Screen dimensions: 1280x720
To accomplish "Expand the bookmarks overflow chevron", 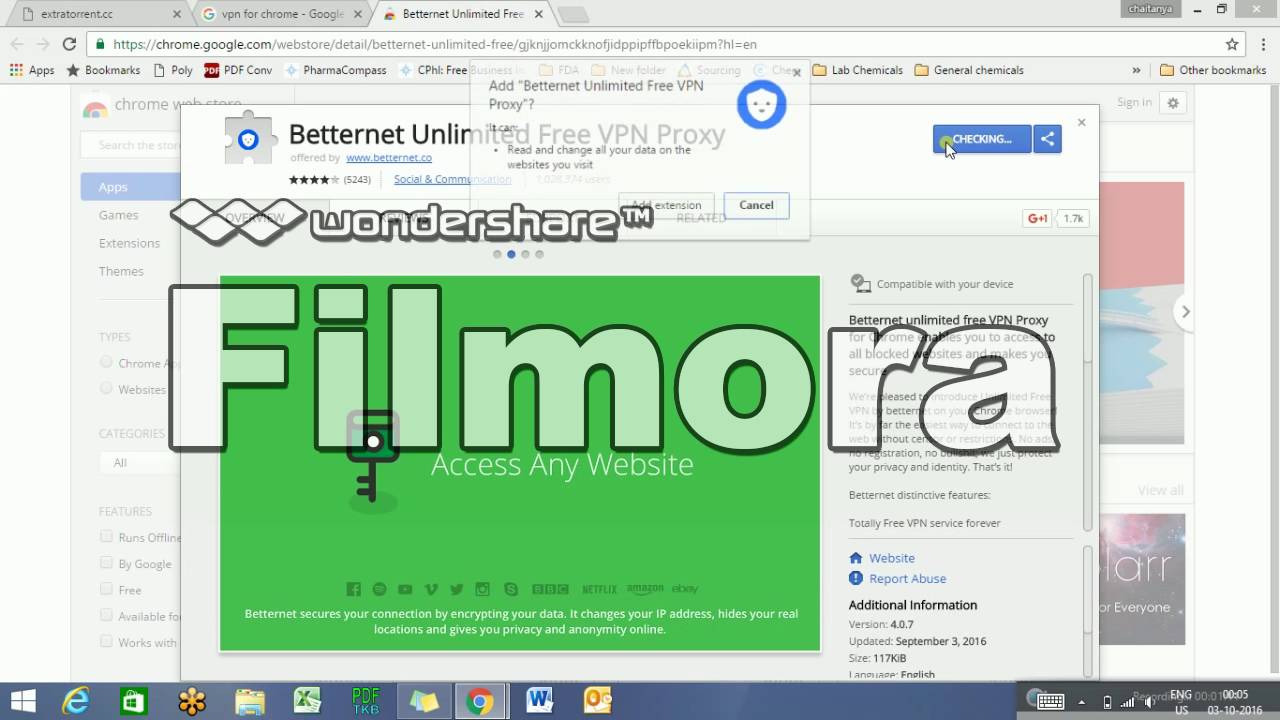I will [1136, 70].
